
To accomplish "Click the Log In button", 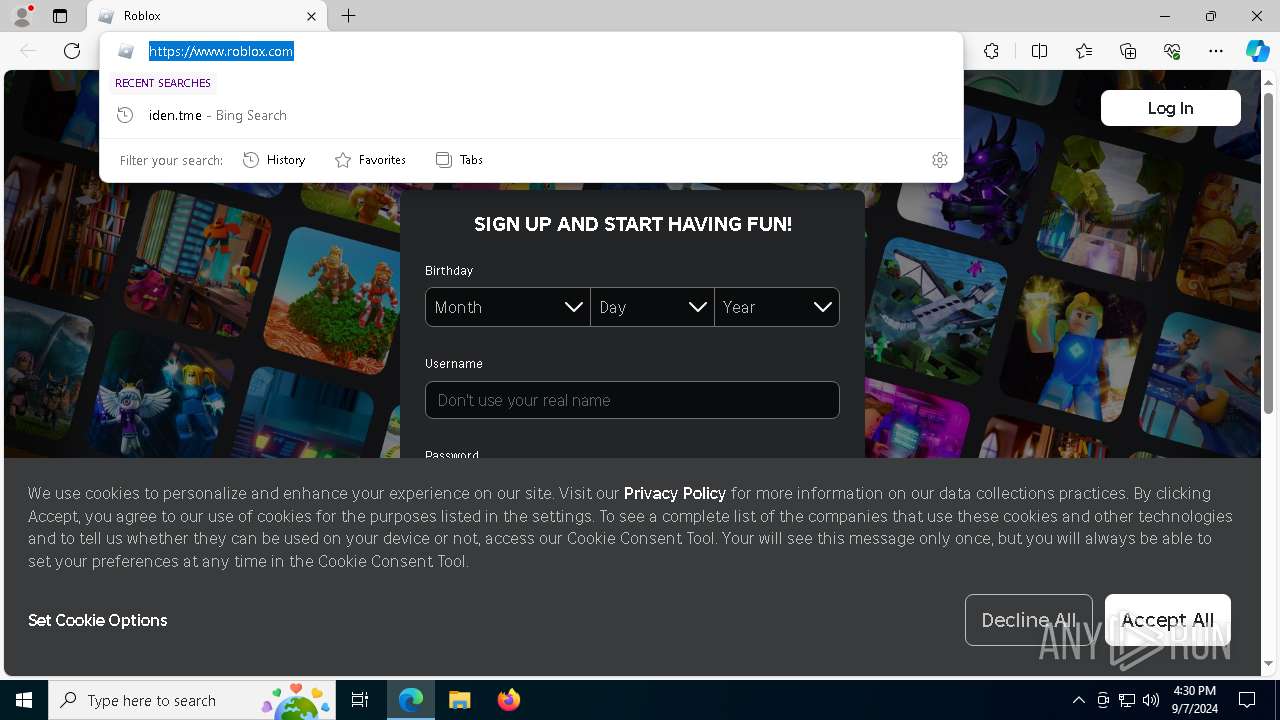I will (x=1170, y=108).
